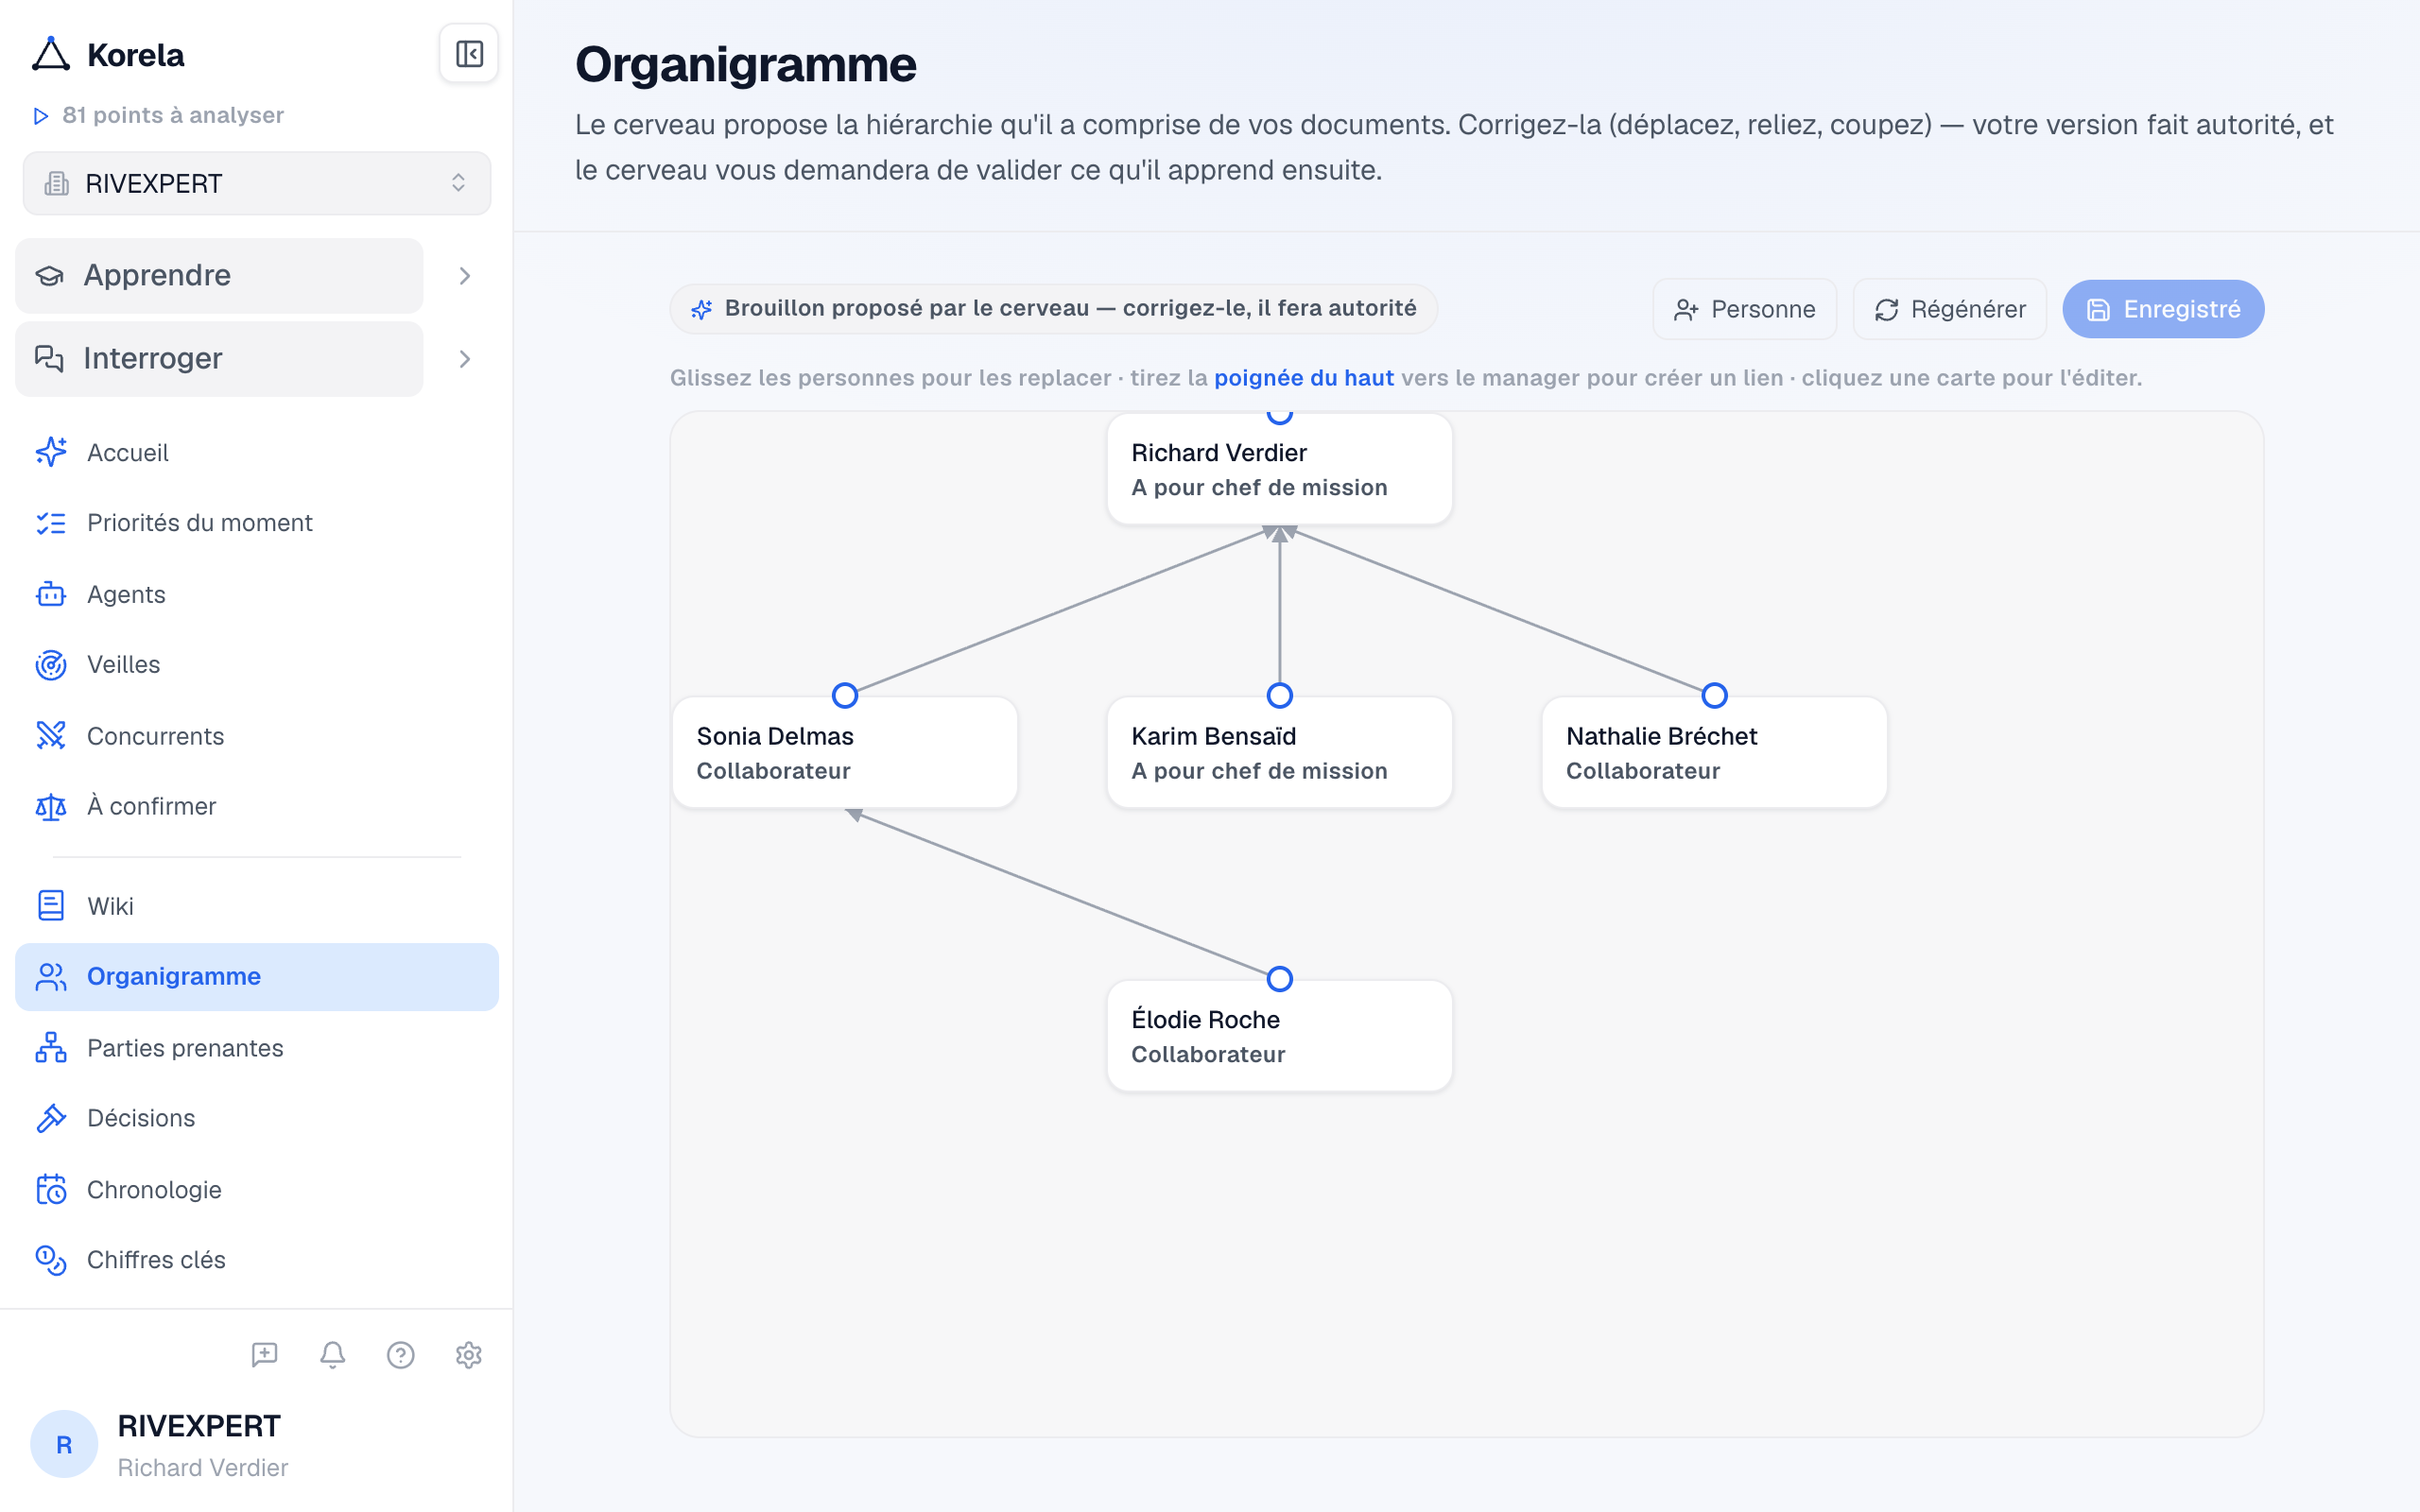
Task: Select the Richard Verdier card
Action: pos(1280,469)
